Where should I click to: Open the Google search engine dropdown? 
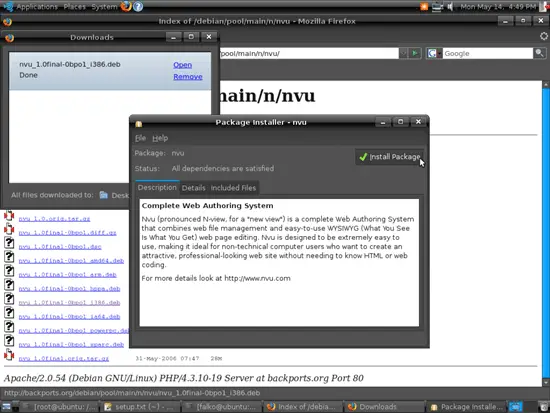click(434, 53)
